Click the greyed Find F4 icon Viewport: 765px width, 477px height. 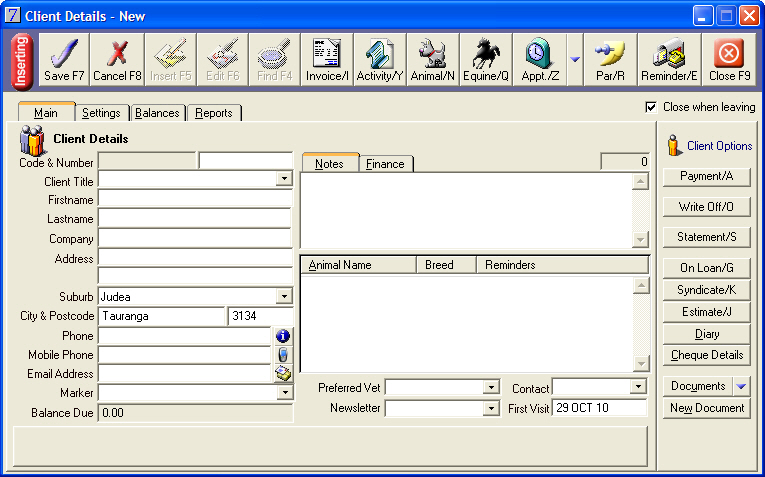coord(275,60)
